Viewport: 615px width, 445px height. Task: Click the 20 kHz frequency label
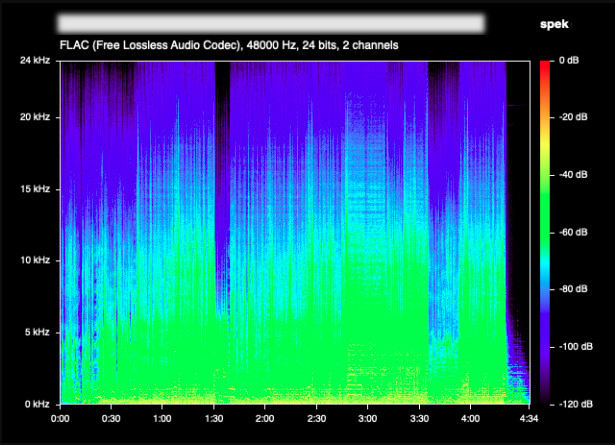(35, 117)
